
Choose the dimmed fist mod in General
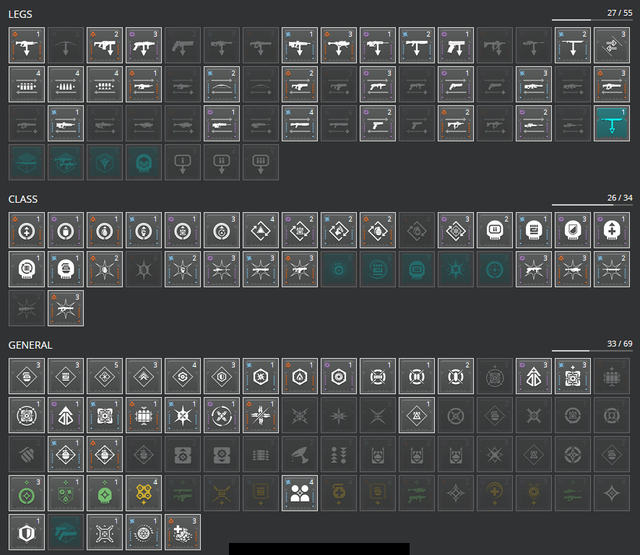point(27,455)
